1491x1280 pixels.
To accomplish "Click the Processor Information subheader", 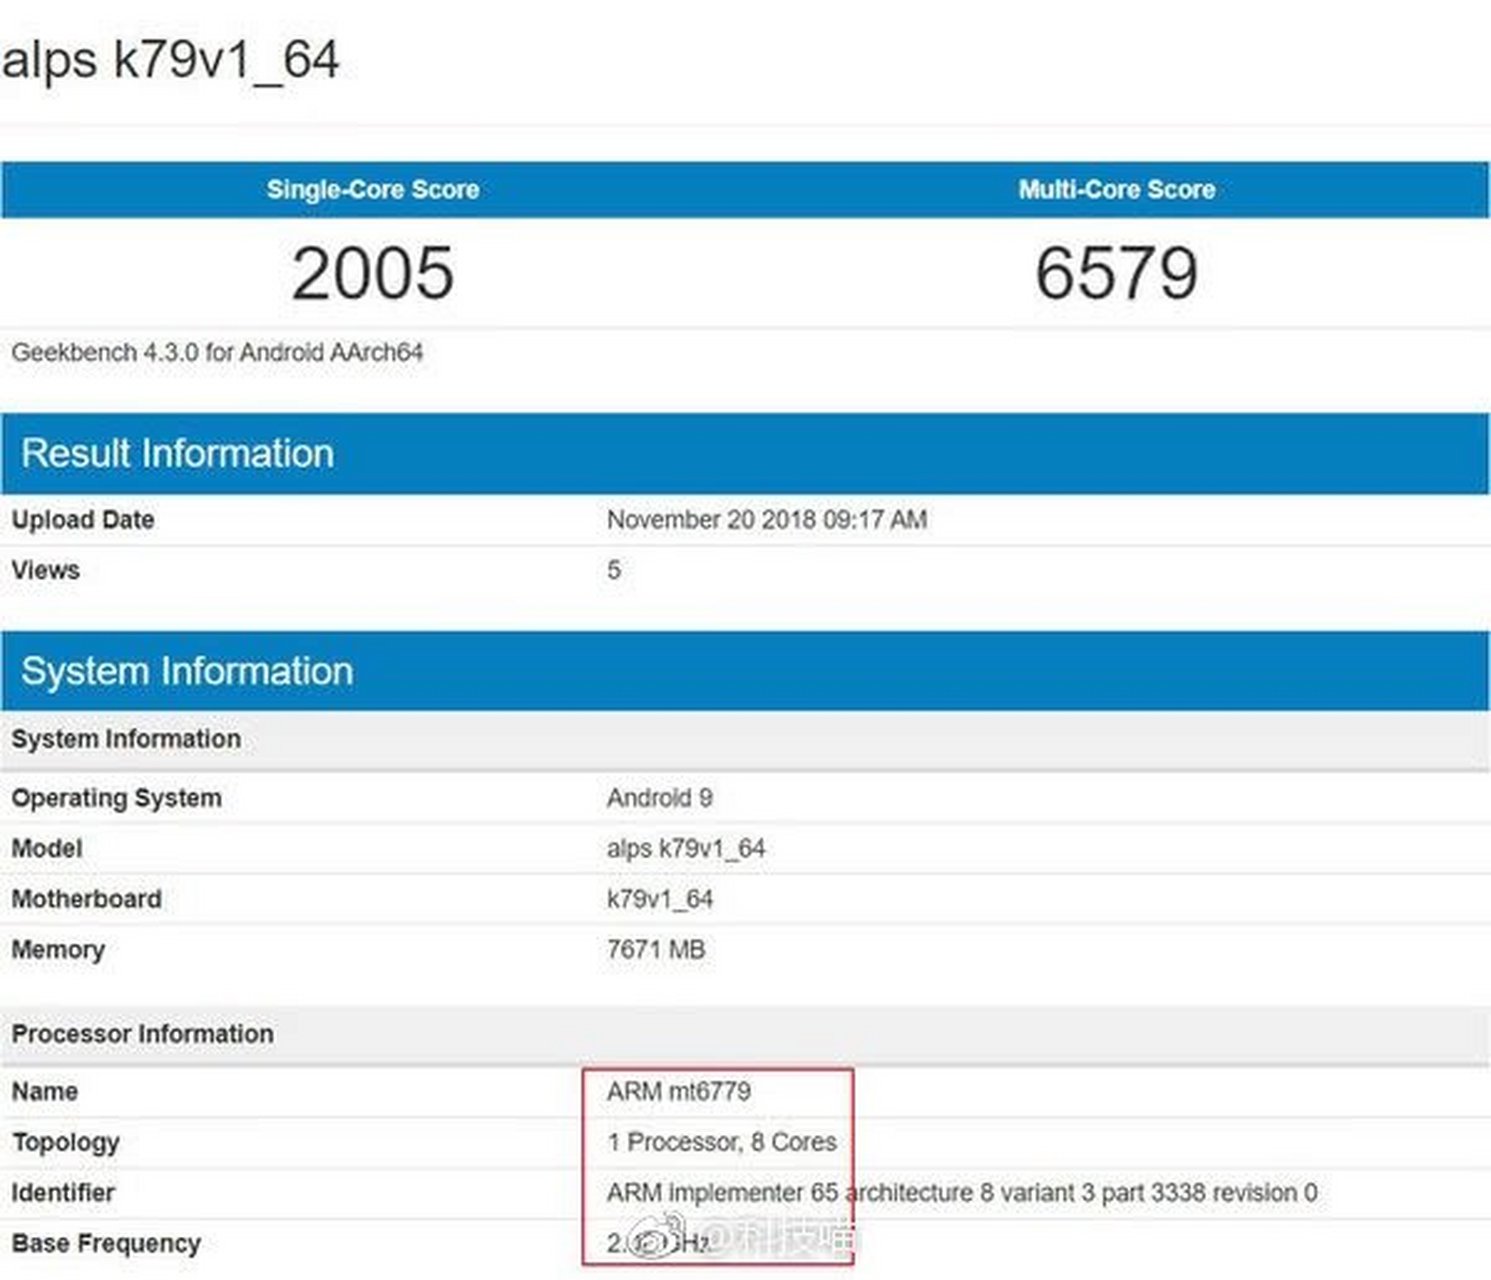I will point(142,1034).
